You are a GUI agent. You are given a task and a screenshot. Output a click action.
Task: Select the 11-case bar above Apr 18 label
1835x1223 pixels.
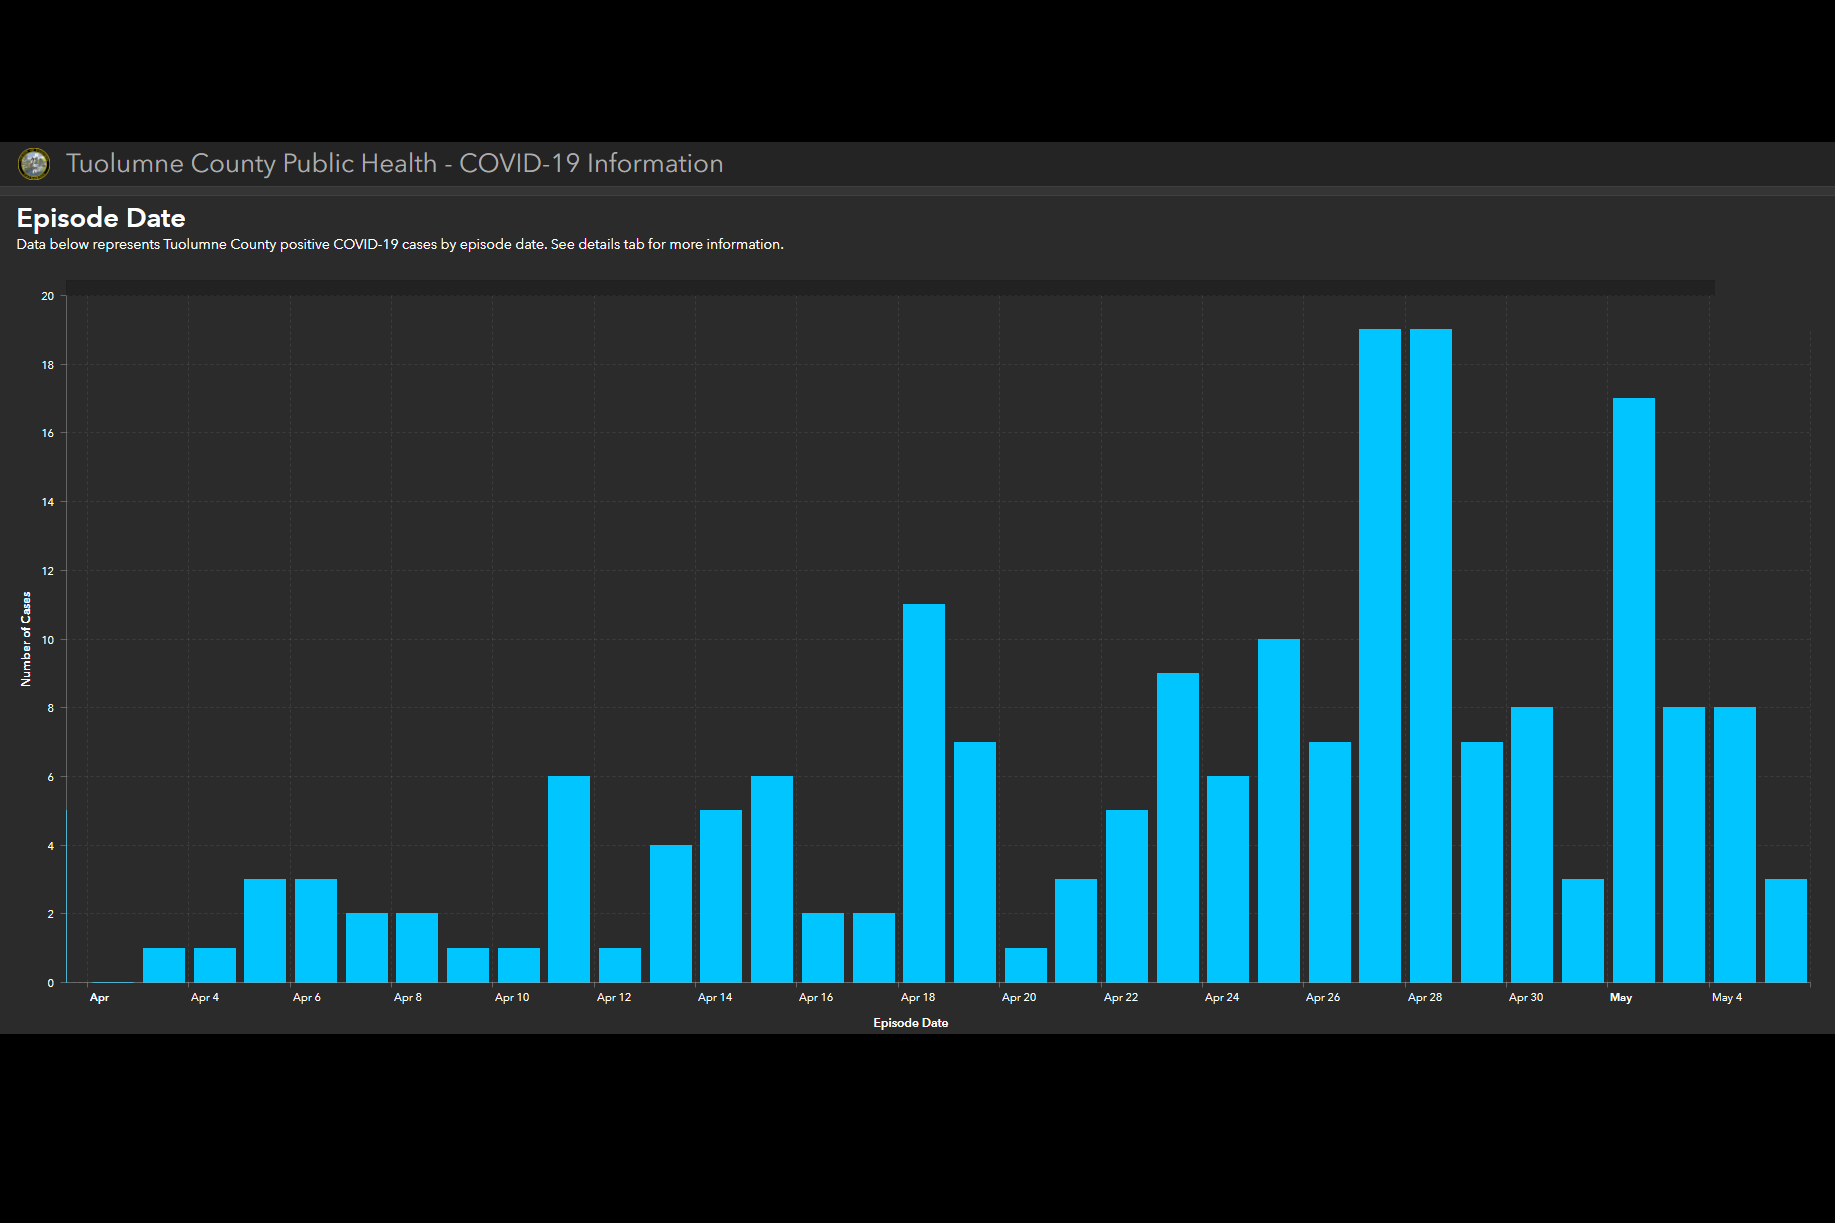coord(924,793)
